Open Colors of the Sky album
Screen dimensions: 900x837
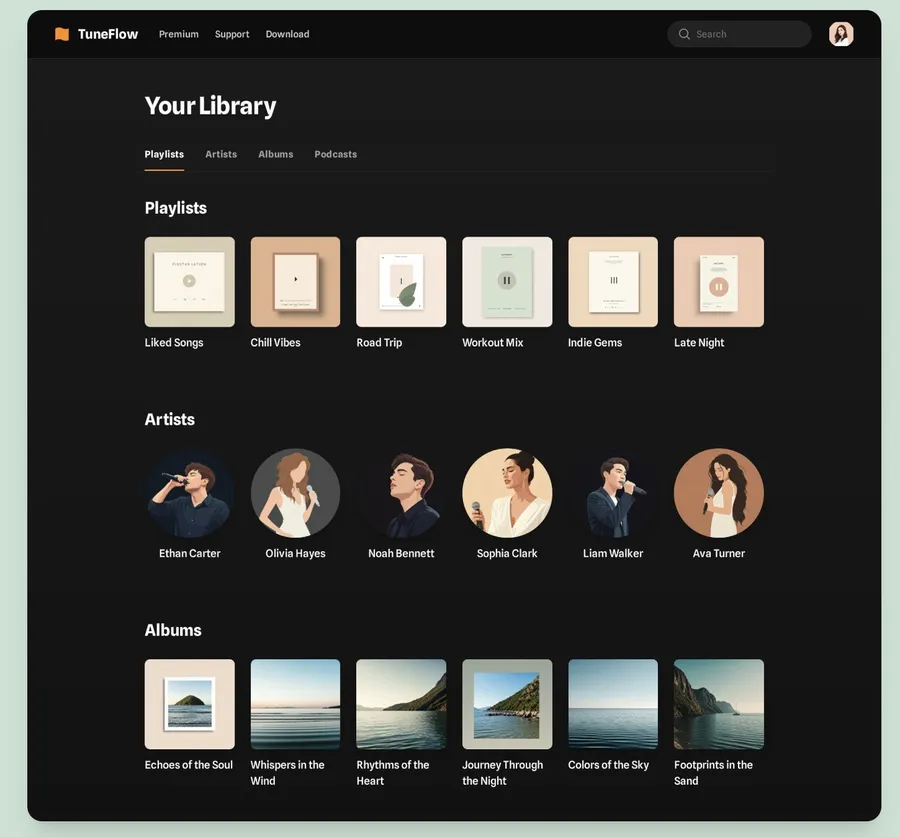click(x=613, y=704)
